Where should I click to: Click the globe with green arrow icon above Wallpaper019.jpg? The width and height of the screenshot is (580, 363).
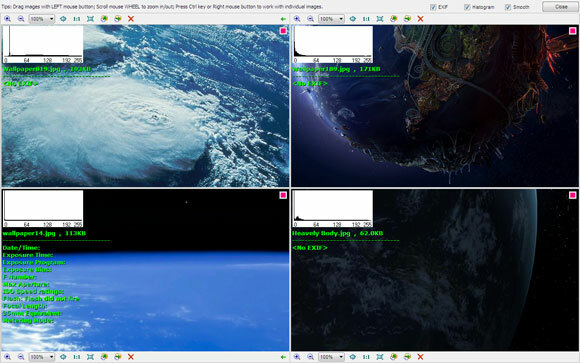point(118,19)
